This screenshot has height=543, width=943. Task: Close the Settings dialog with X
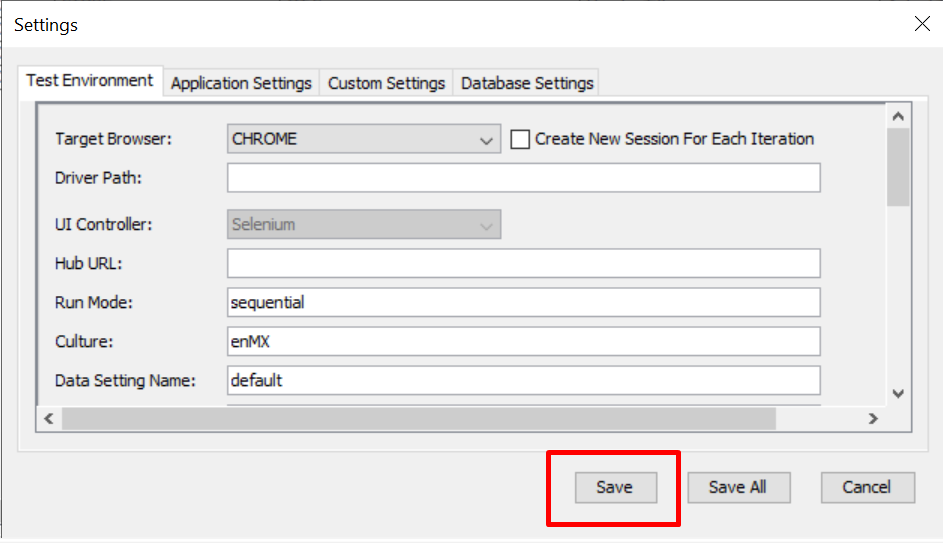[921, 24]
